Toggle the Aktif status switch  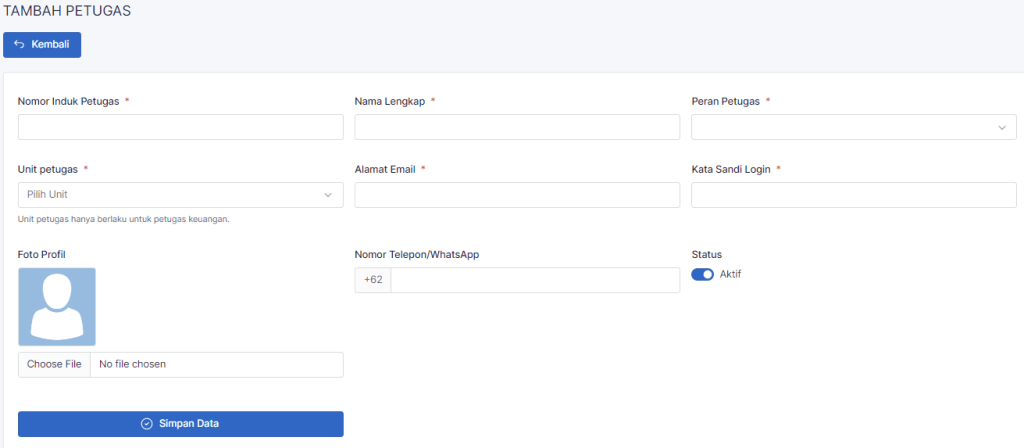point(702,274)
